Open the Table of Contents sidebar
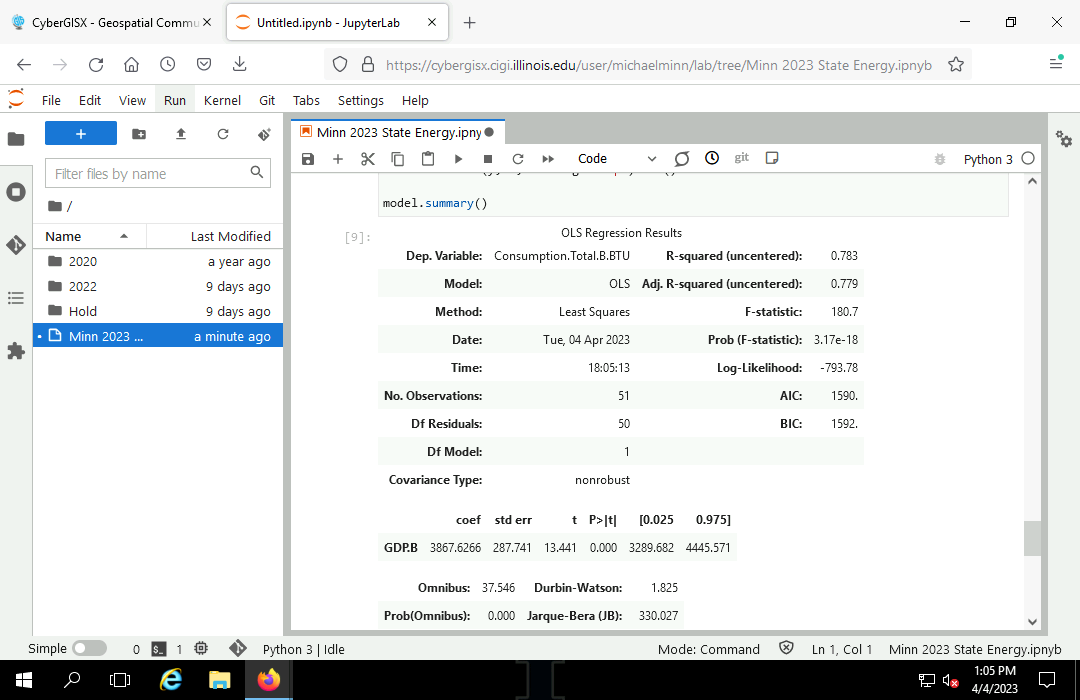 pyautogui.click(x=16, y=298)
